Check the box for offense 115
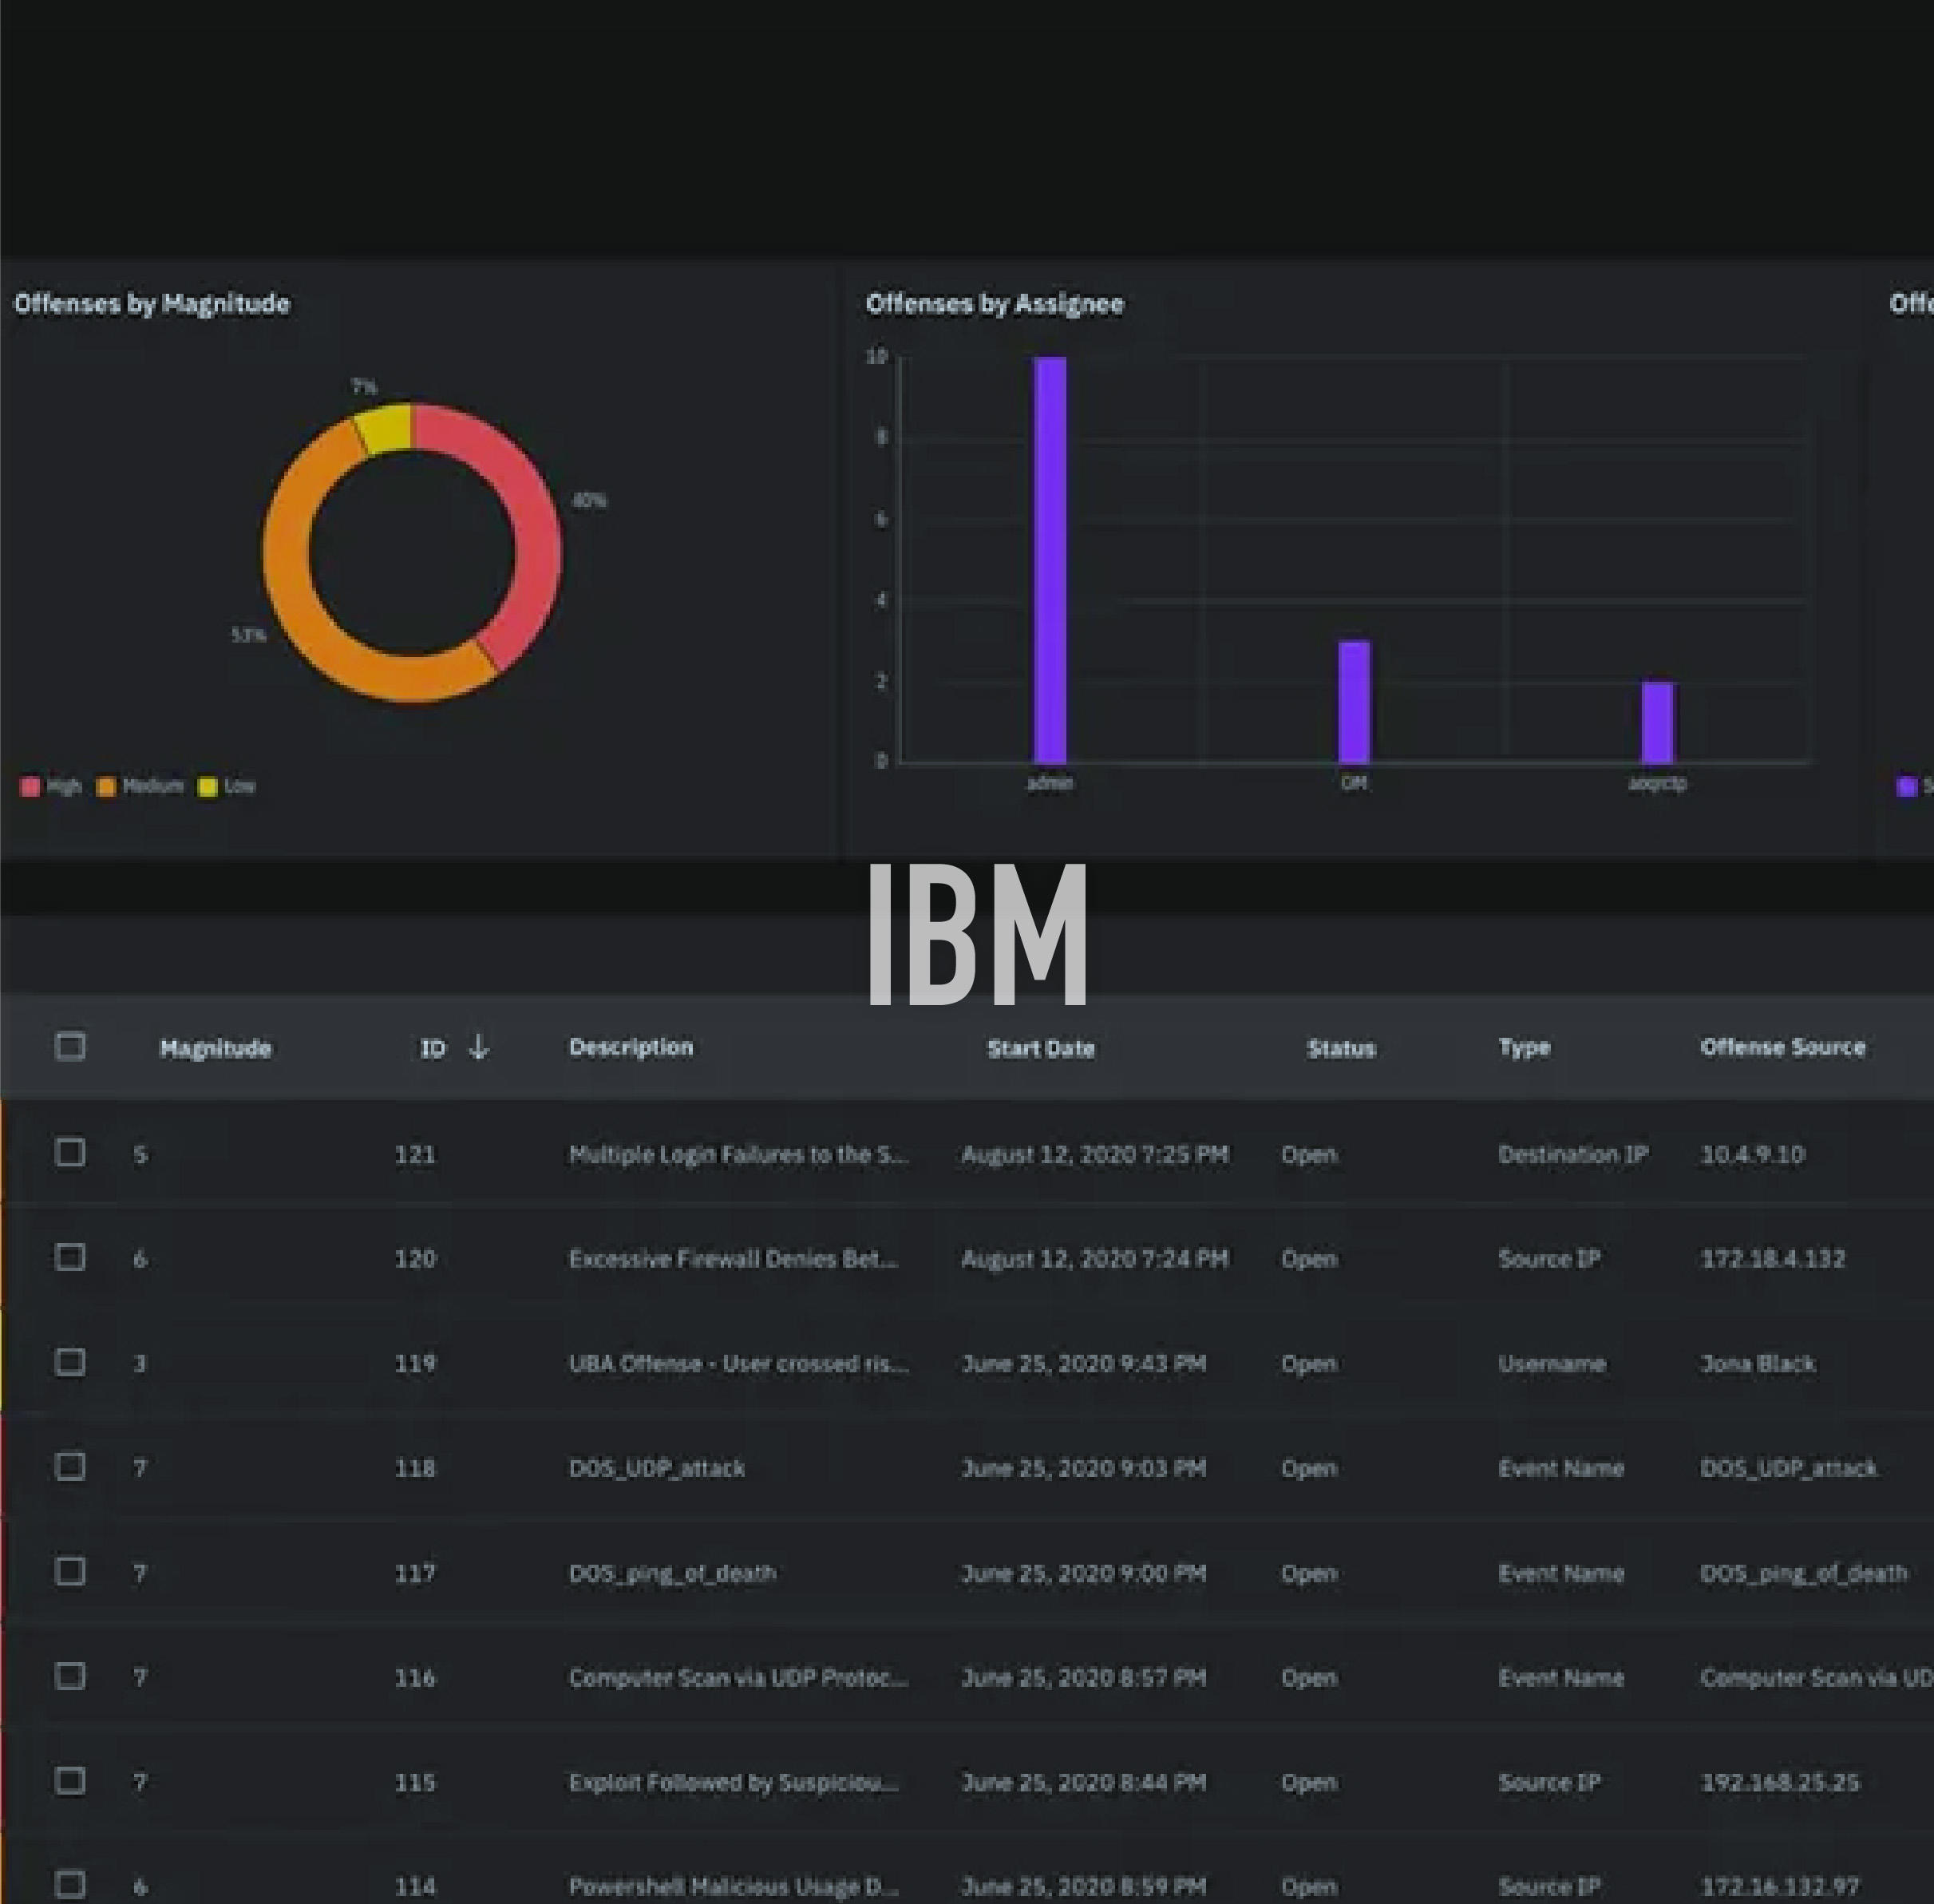 pyautogui.click(x=70, y=1781)
